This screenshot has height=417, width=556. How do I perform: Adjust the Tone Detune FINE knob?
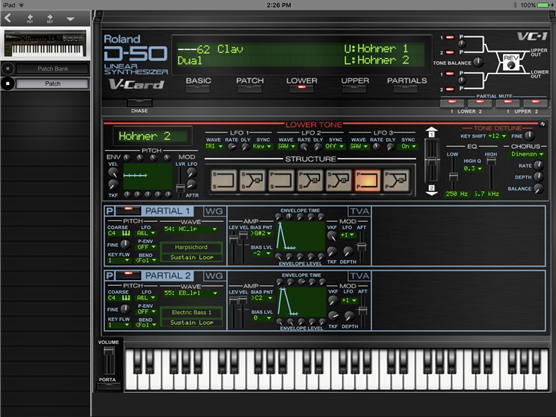coord(529,135)
